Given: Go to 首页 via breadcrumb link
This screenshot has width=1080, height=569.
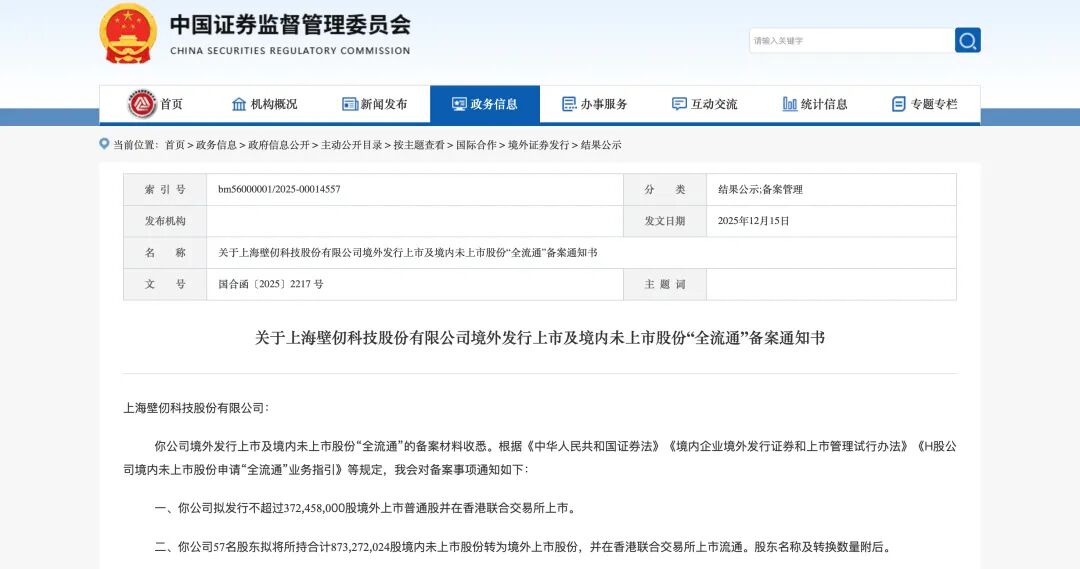Looking at the screenshot, I should click(x=175, y=145).
